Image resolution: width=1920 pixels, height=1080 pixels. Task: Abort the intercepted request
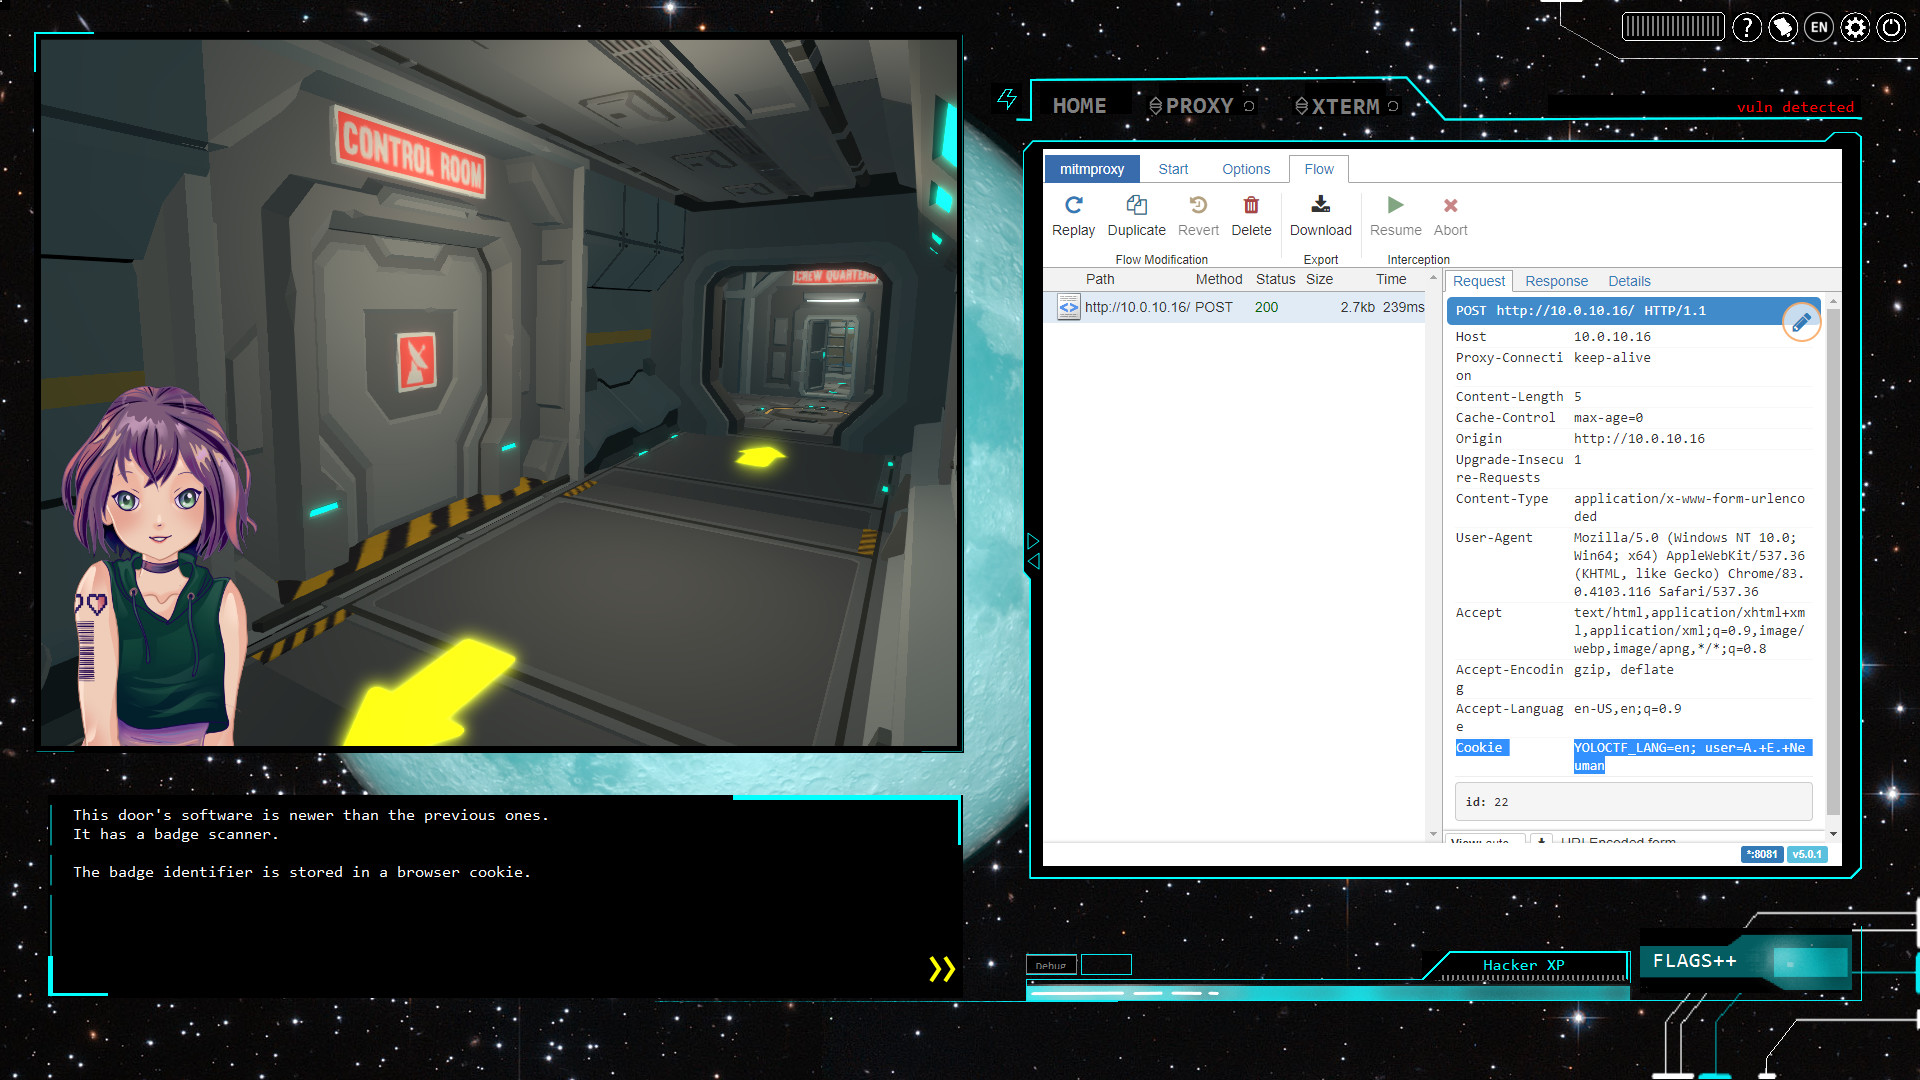(1450, 214)
